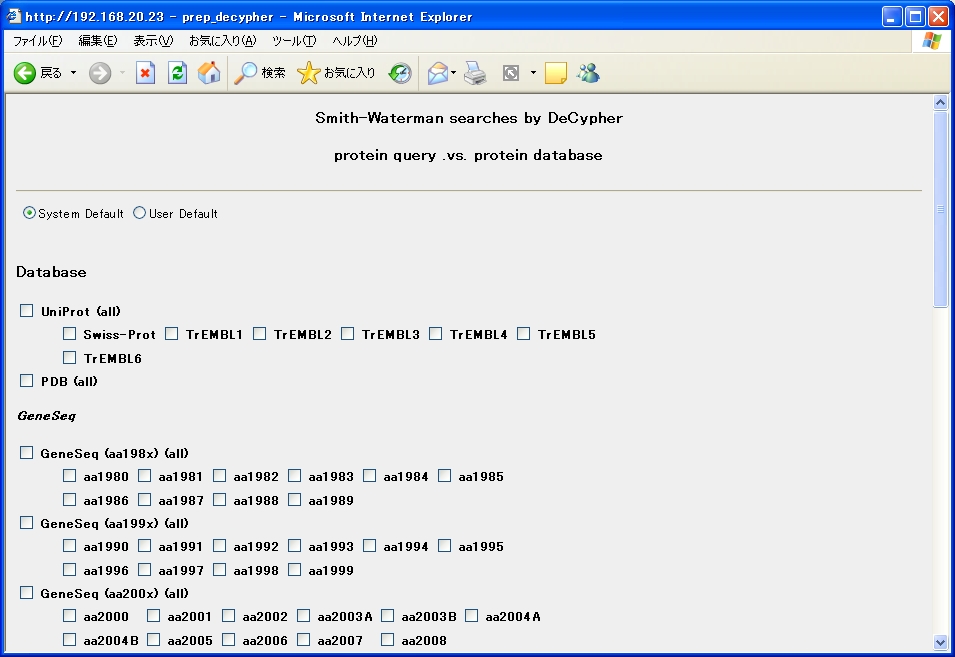Check the aa2004A checkbox
The width and height of the screenshot is (955, 657).
pos(471,616)
